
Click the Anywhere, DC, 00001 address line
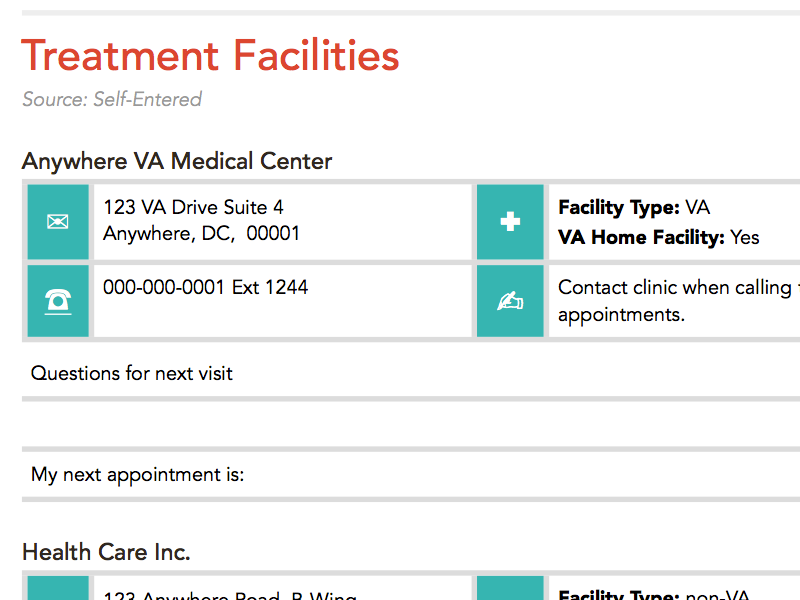201,233
